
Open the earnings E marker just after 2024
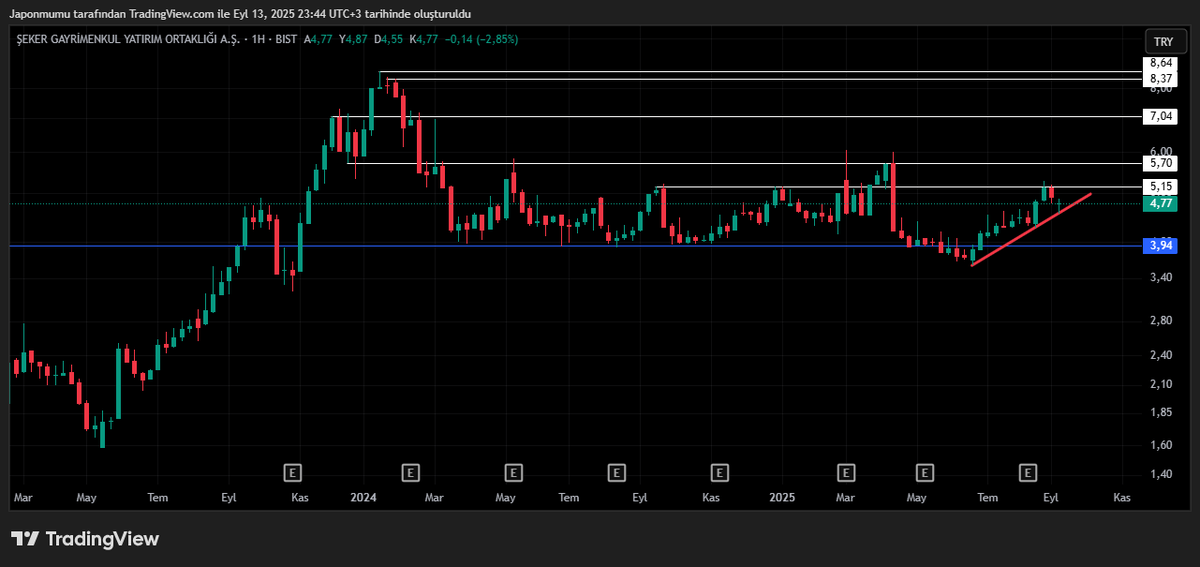[x=410, y=471]
